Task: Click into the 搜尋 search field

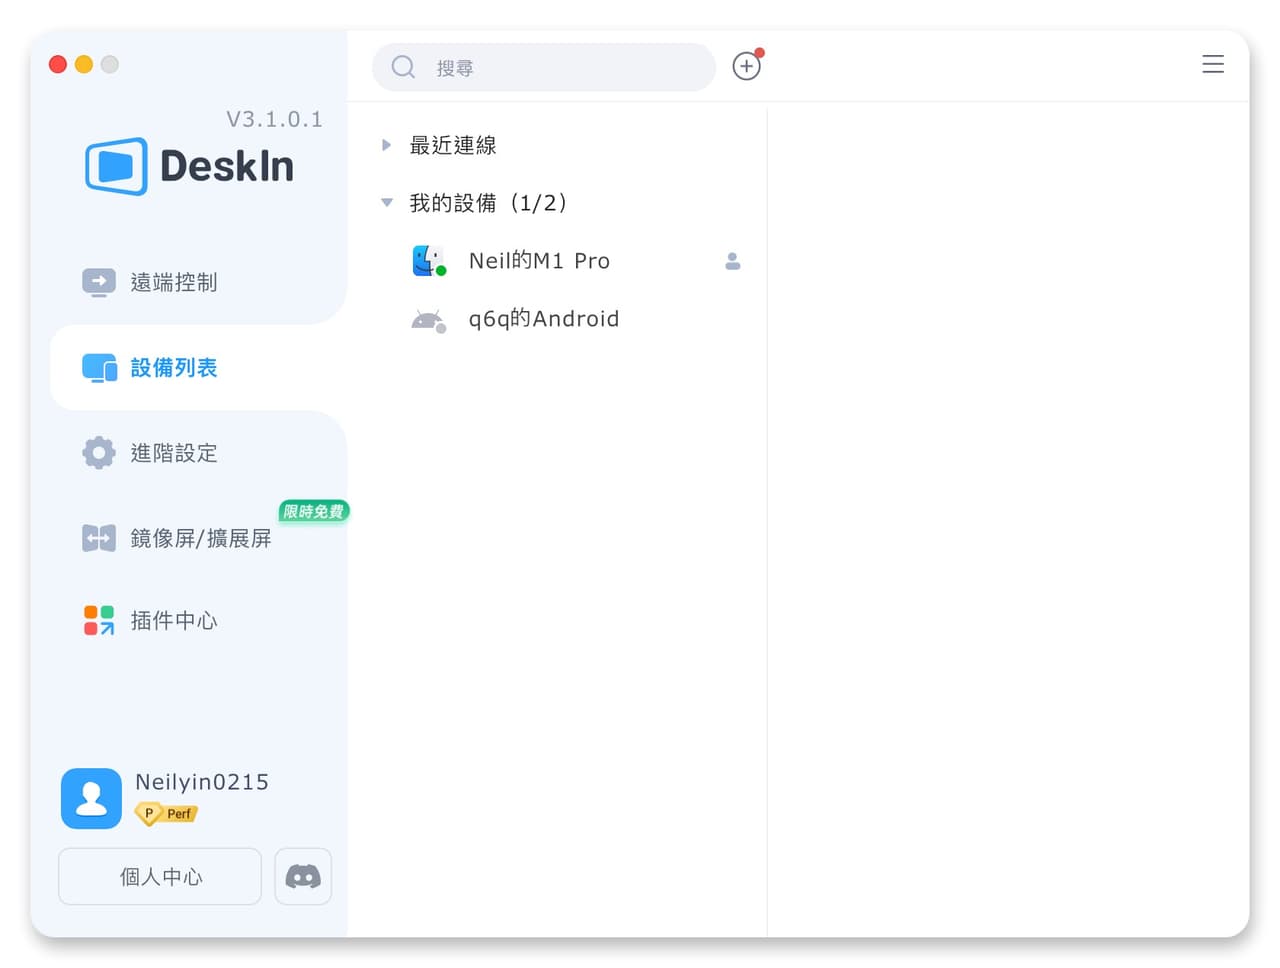Action: click(x=544, y=67)
